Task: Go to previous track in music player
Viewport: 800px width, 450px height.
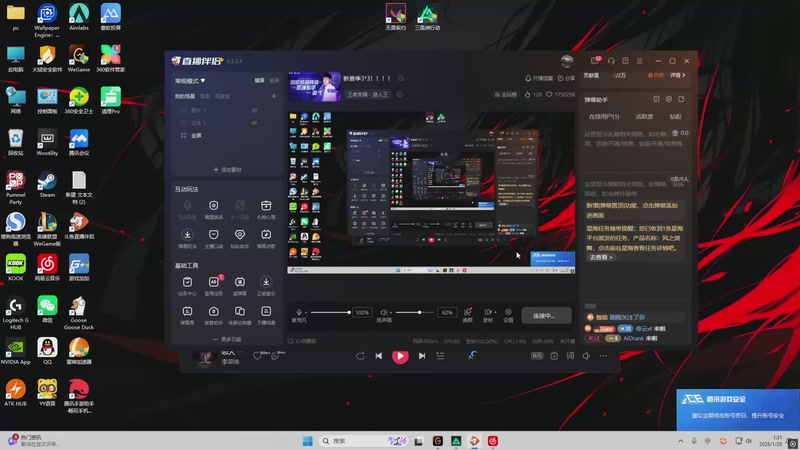Action: point(379,356)
